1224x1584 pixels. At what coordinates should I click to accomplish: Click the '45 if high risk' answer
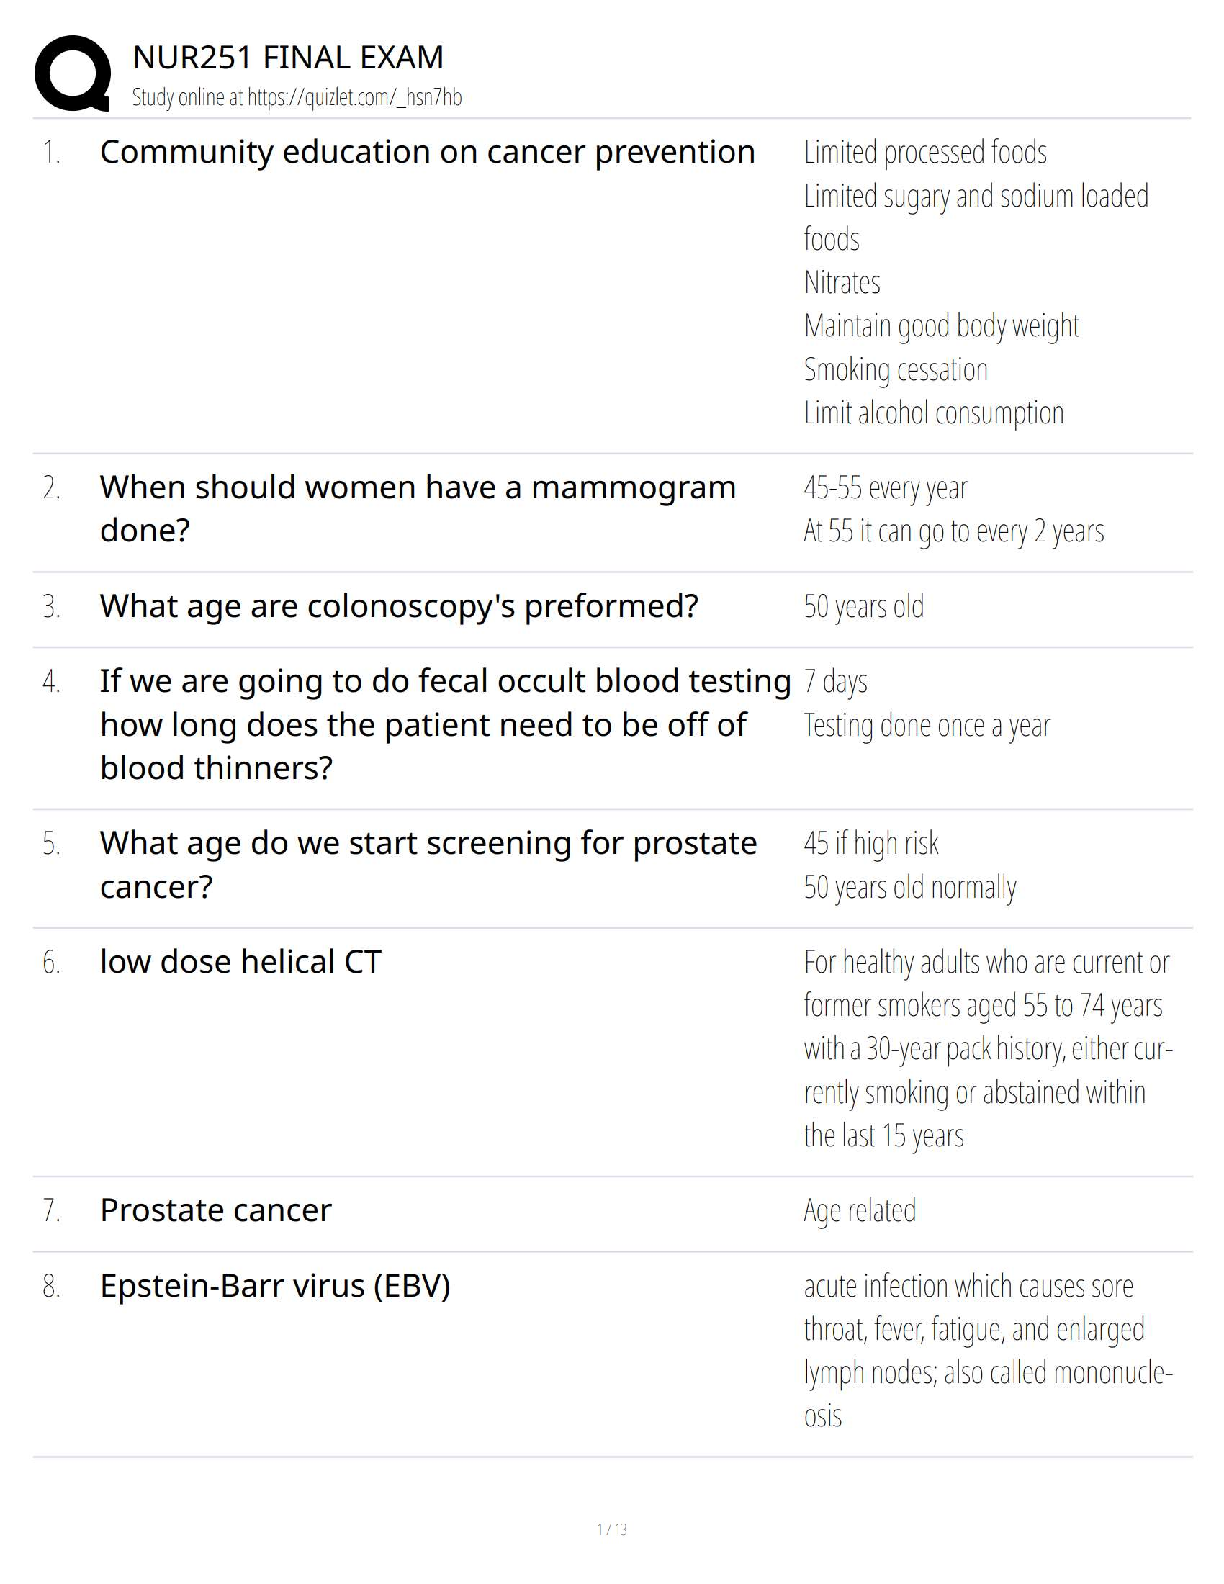coord(871,844)
